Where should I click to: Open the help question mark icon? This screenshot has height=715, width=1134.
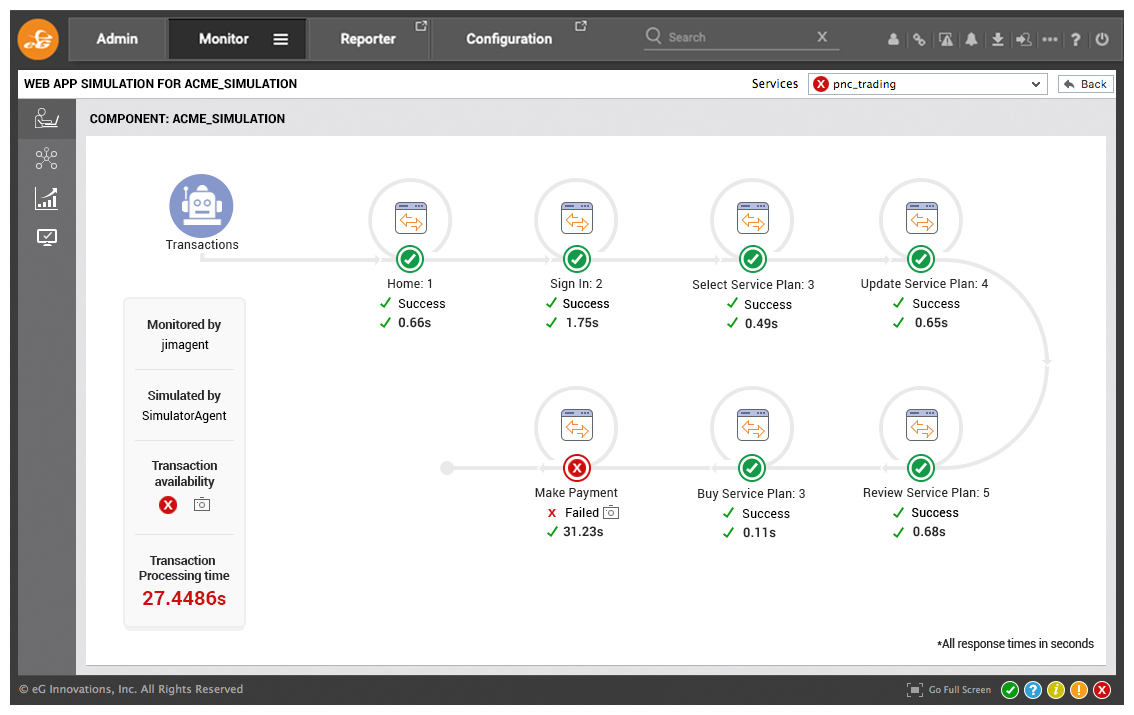point(1075,39)
